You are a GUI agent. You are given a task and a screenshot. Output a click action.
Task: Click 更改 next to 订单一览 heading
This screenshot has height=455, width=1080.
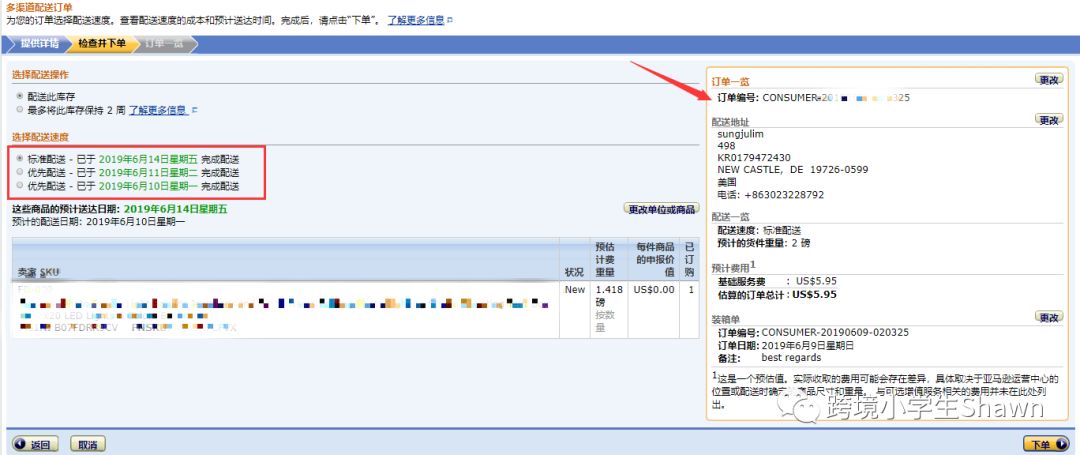pos(1049,79)
